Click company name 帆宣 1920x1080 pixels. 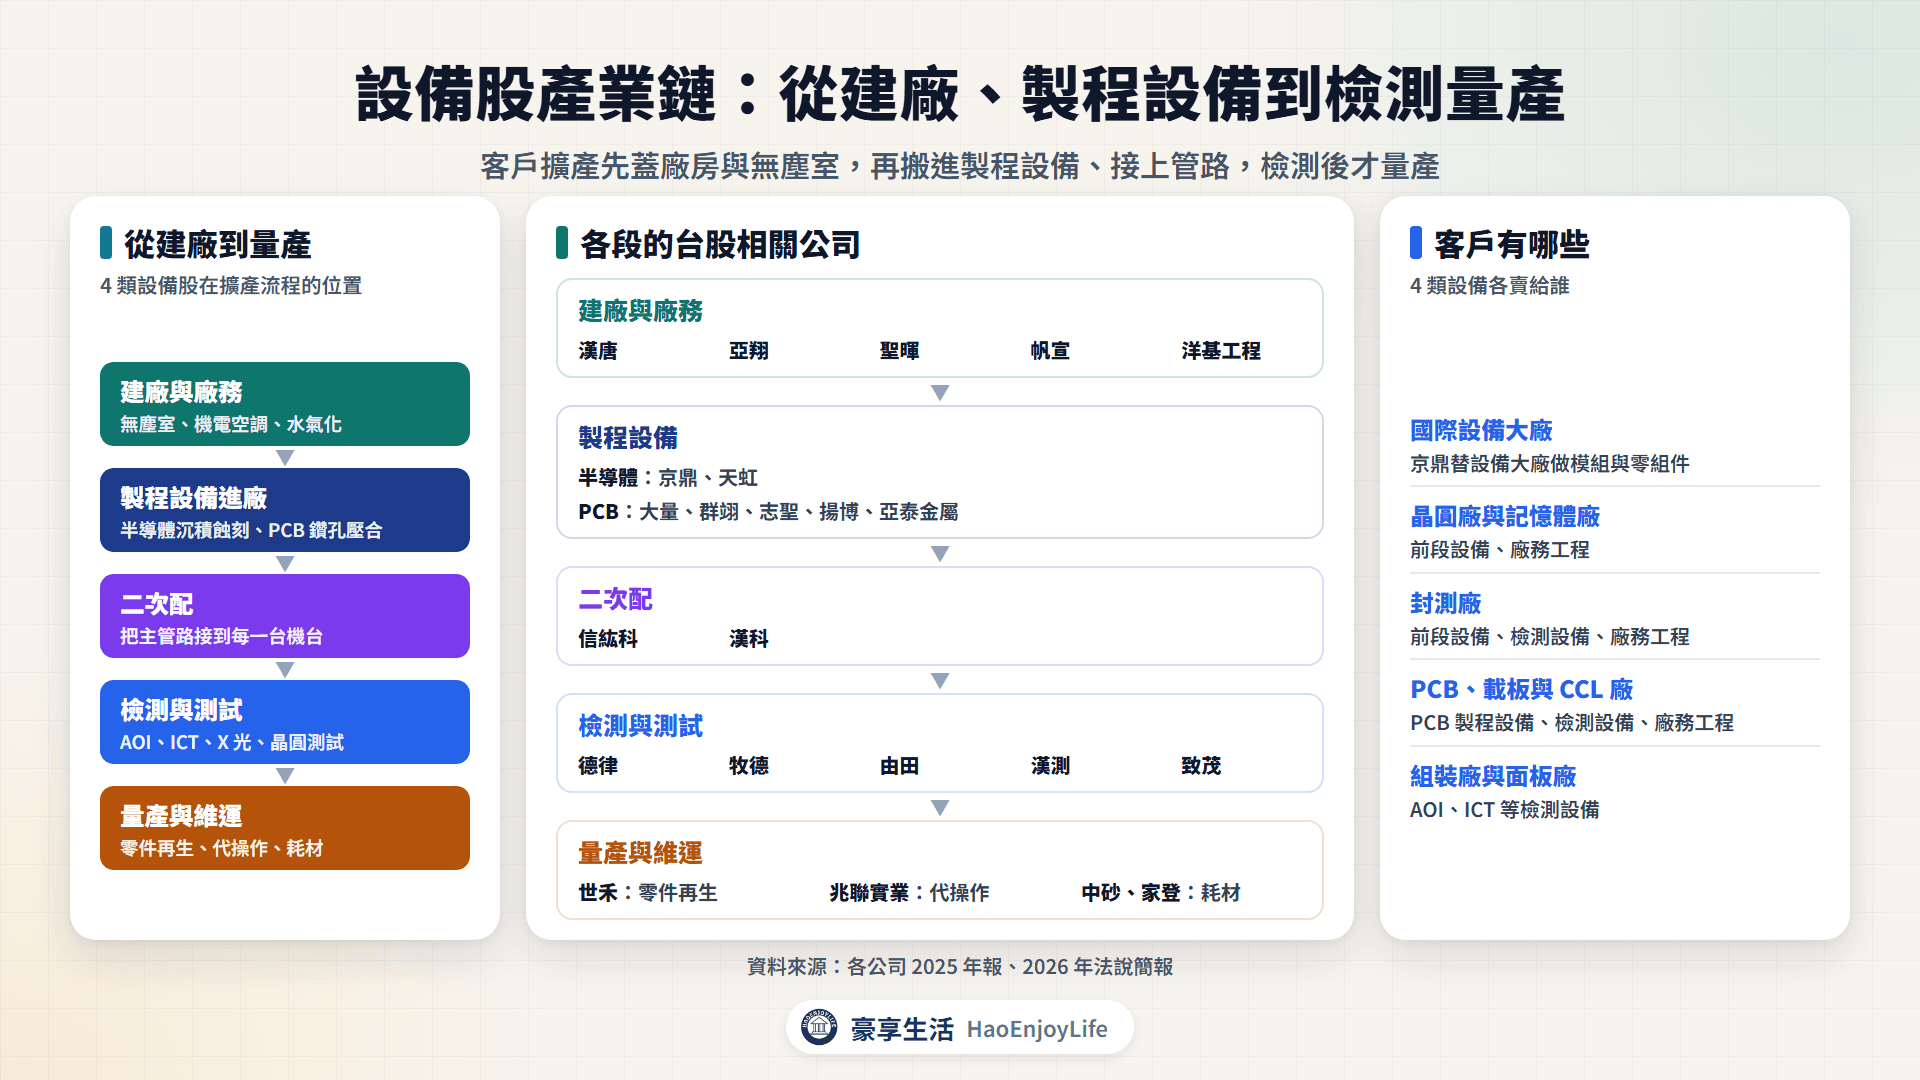(x=1051, y=351)
